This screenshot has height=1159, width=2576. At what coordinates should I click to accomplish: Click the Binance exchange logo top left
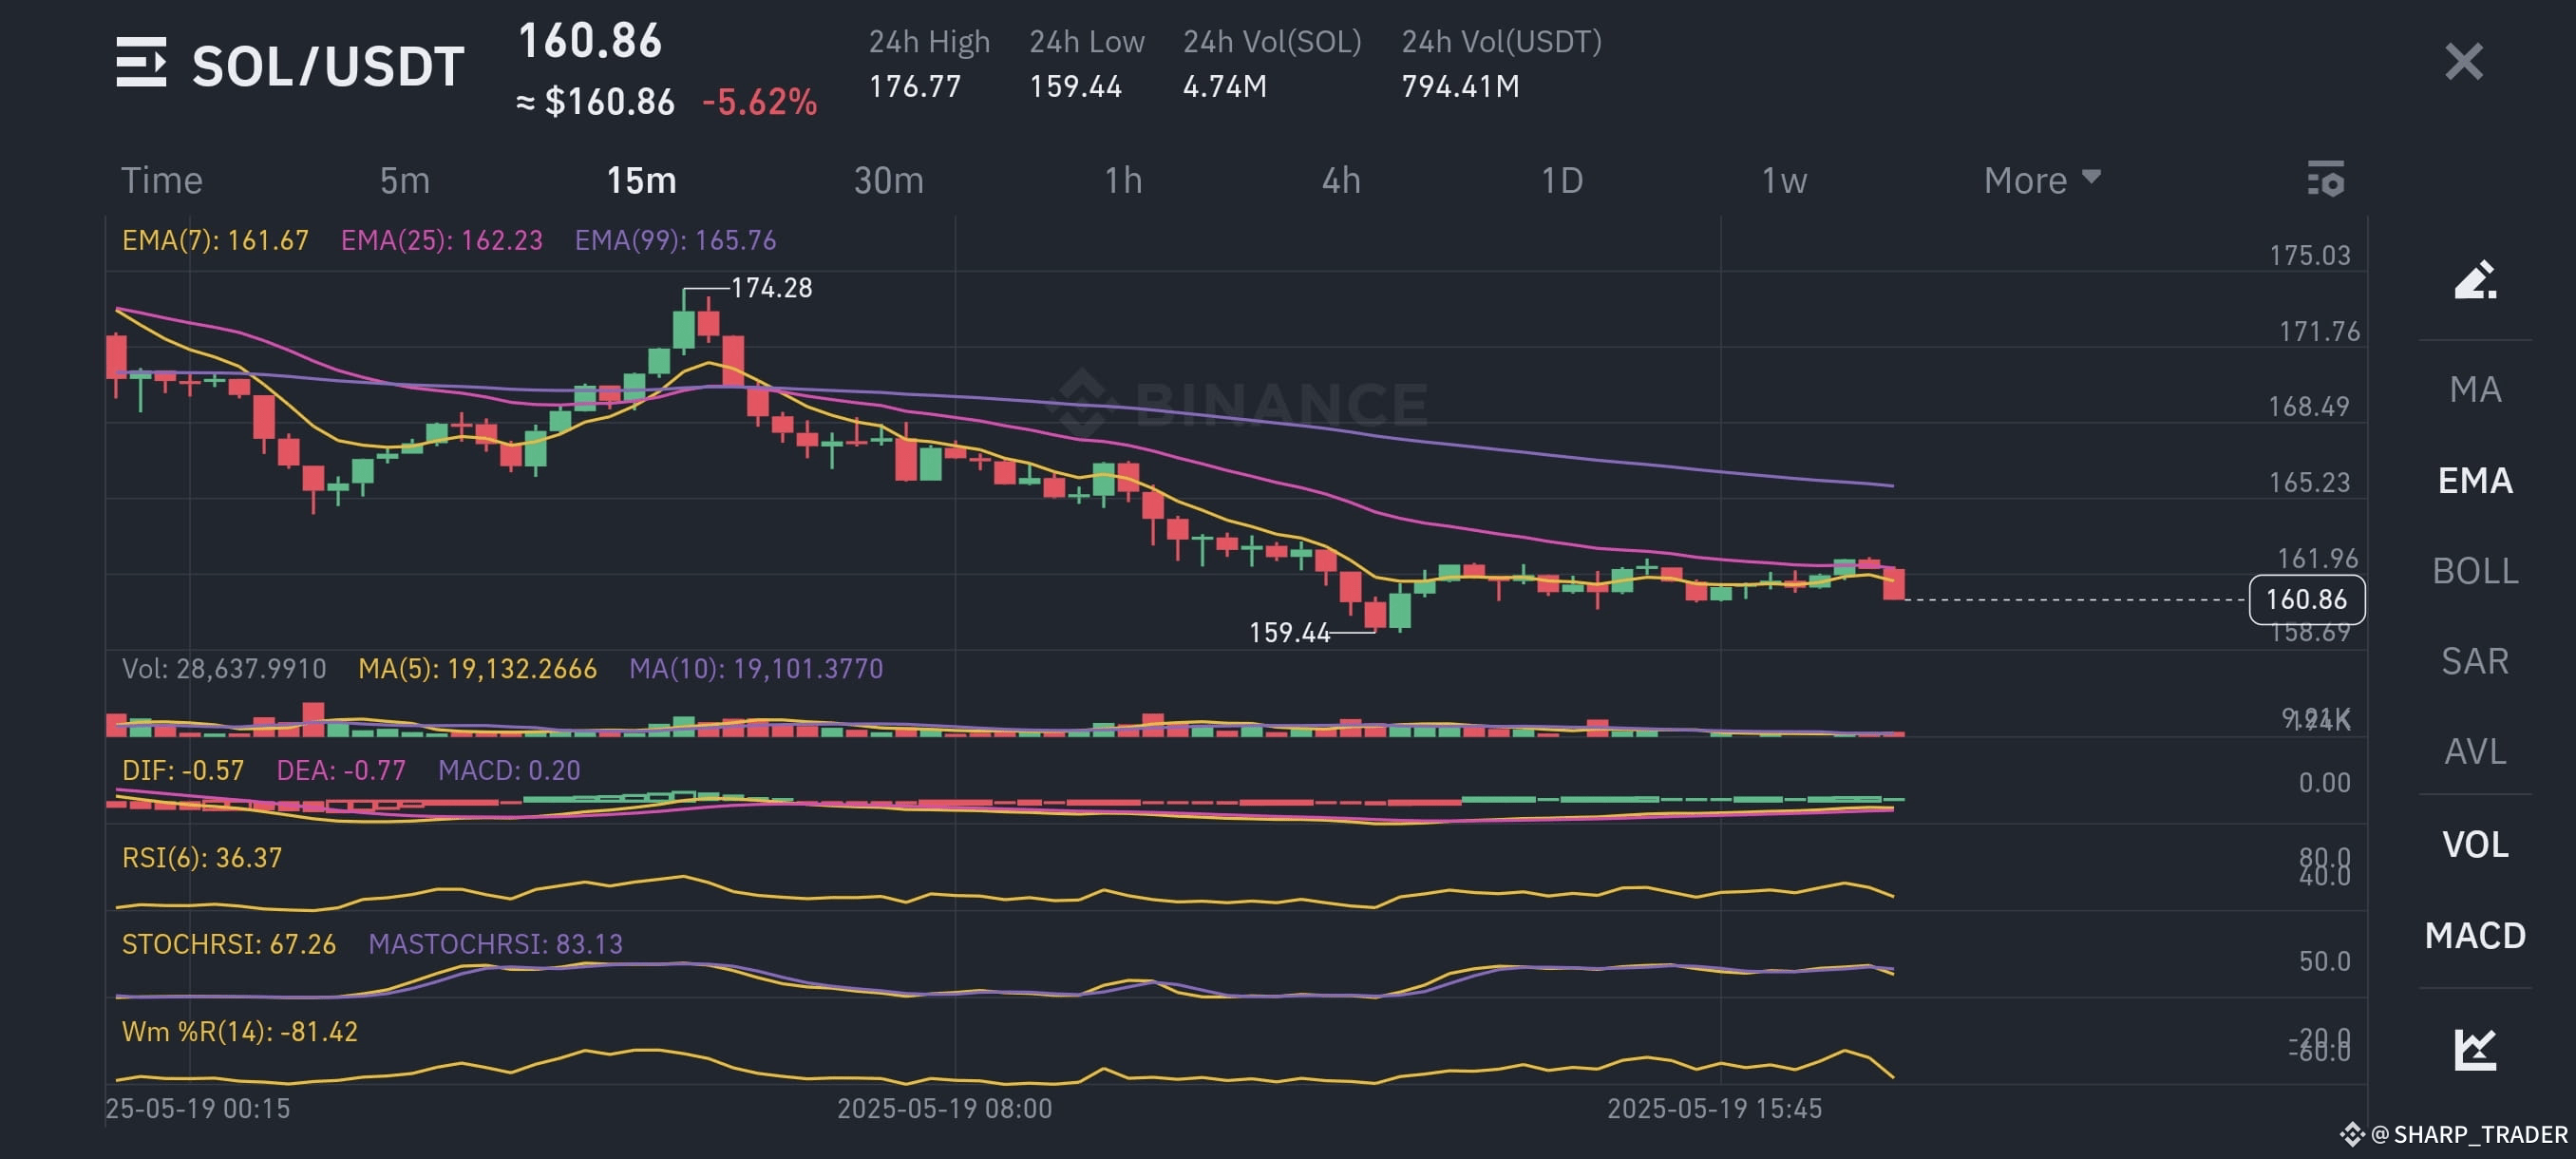pyautogui.click(x=142, y=63)
